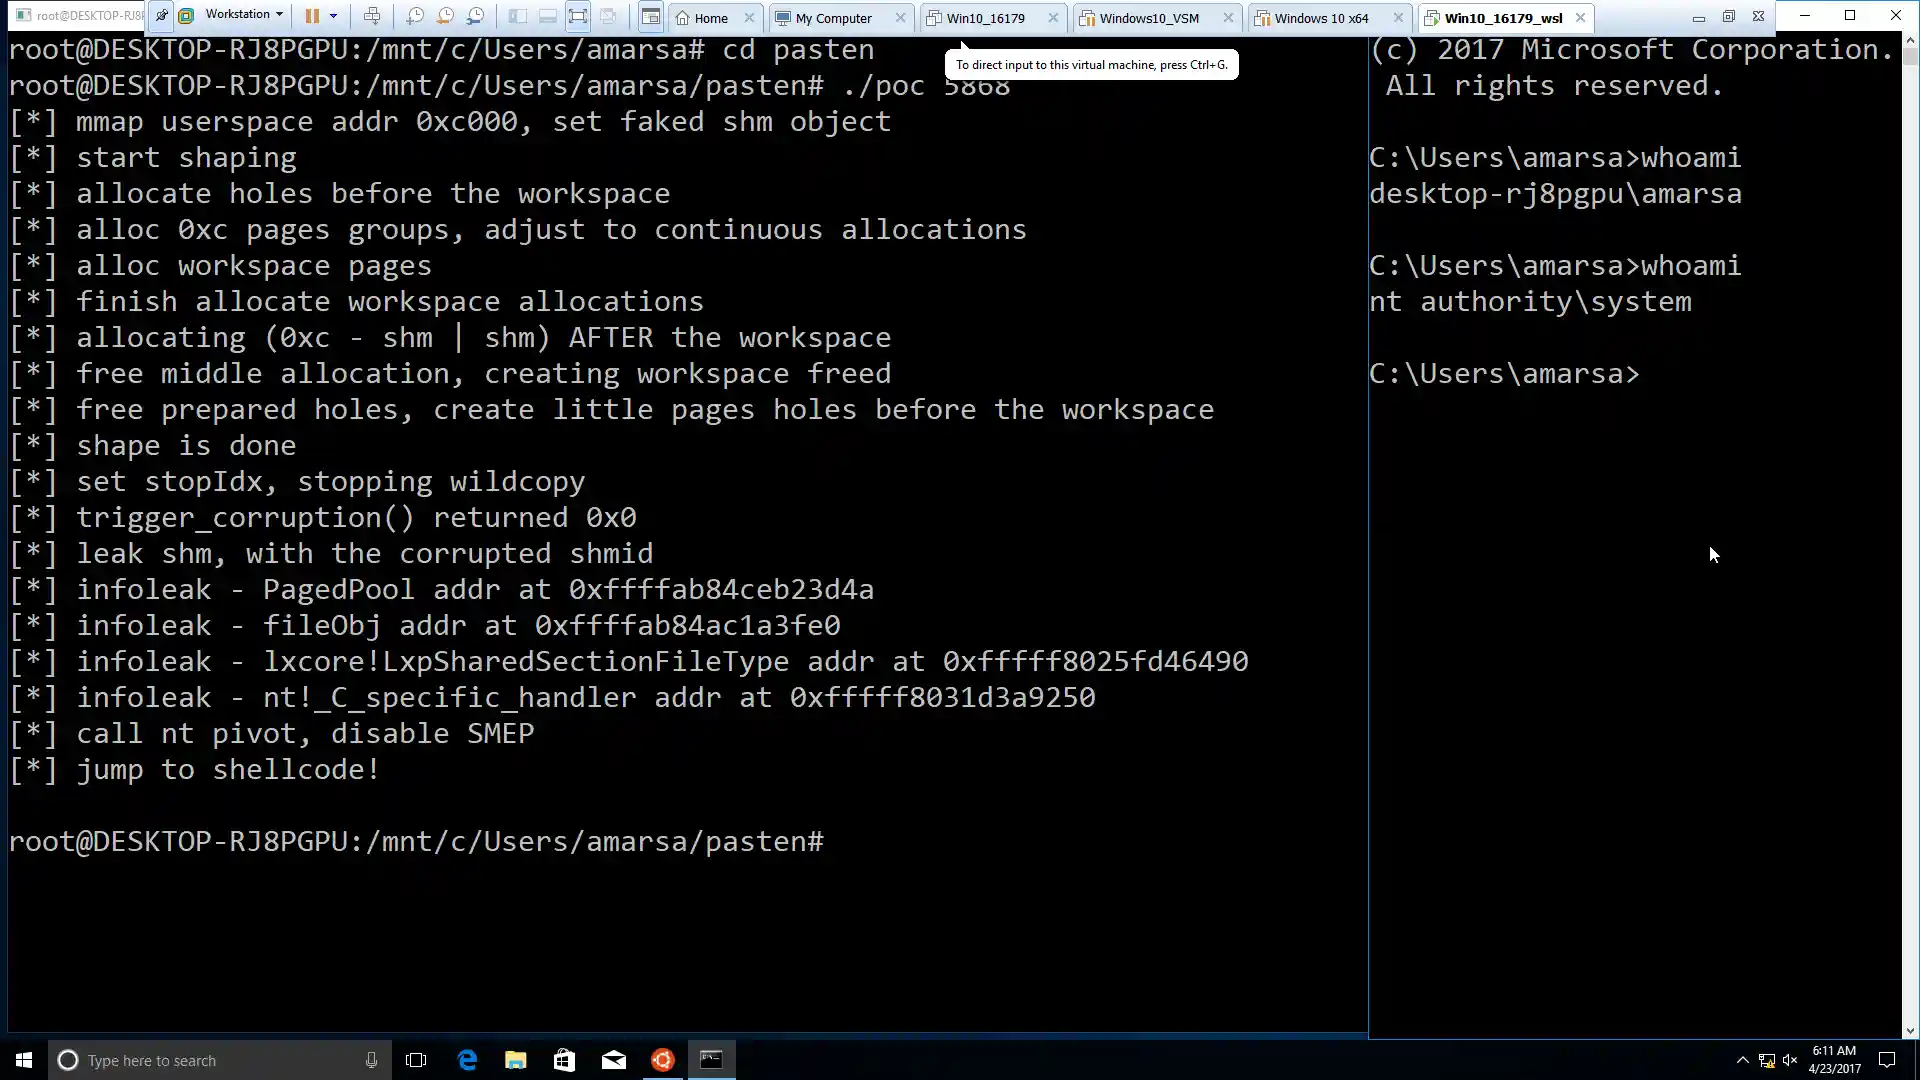Toggle the console view icon
Viewport: 1920px width, 1080px height.
[651, 16]
